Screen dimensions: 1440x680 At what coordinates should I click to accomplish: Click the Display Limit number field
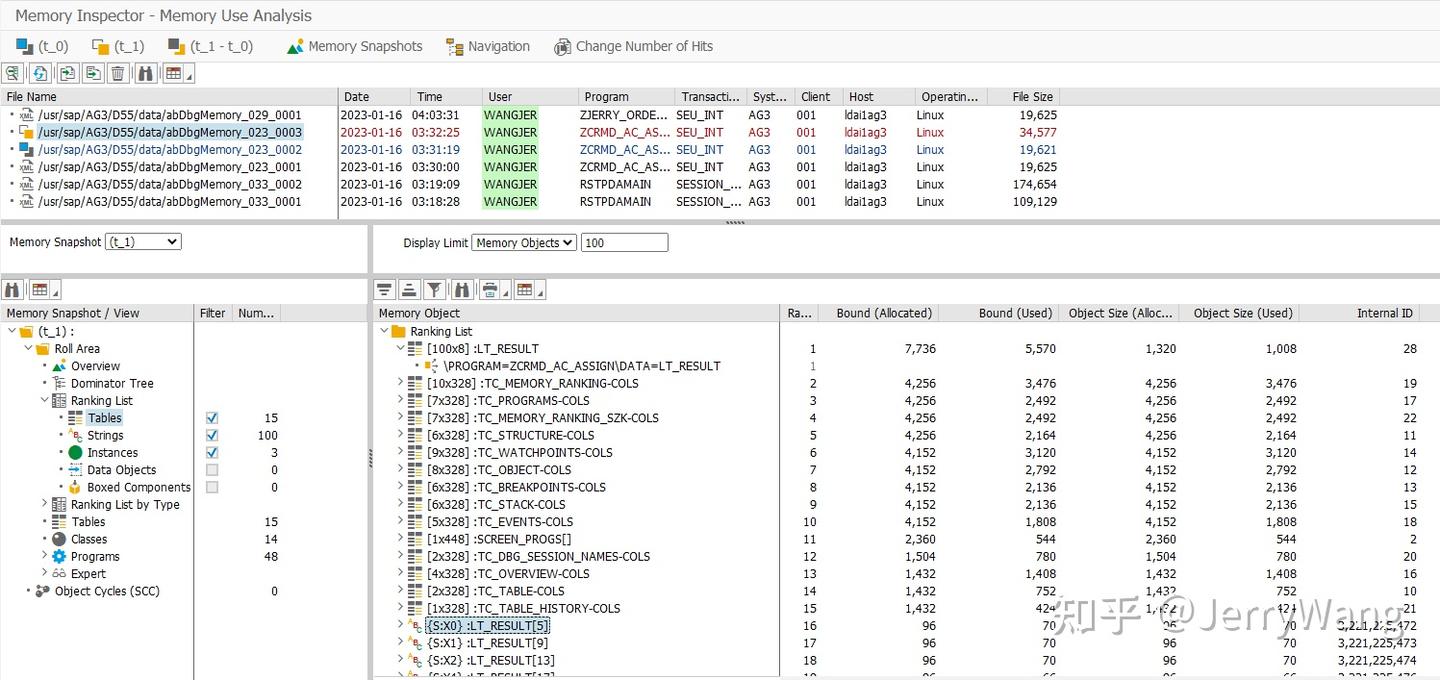click(624, 242)
